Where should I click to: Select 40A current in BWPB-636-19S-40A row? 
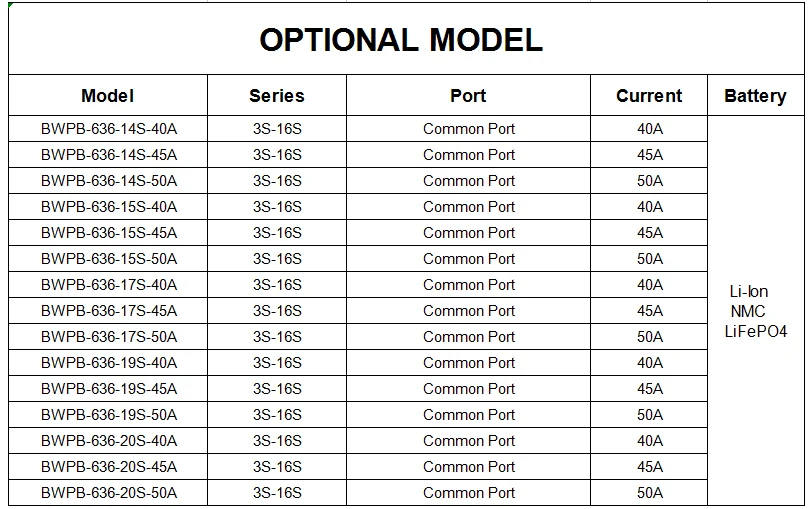pyautogui.click(x=650, y=363)
